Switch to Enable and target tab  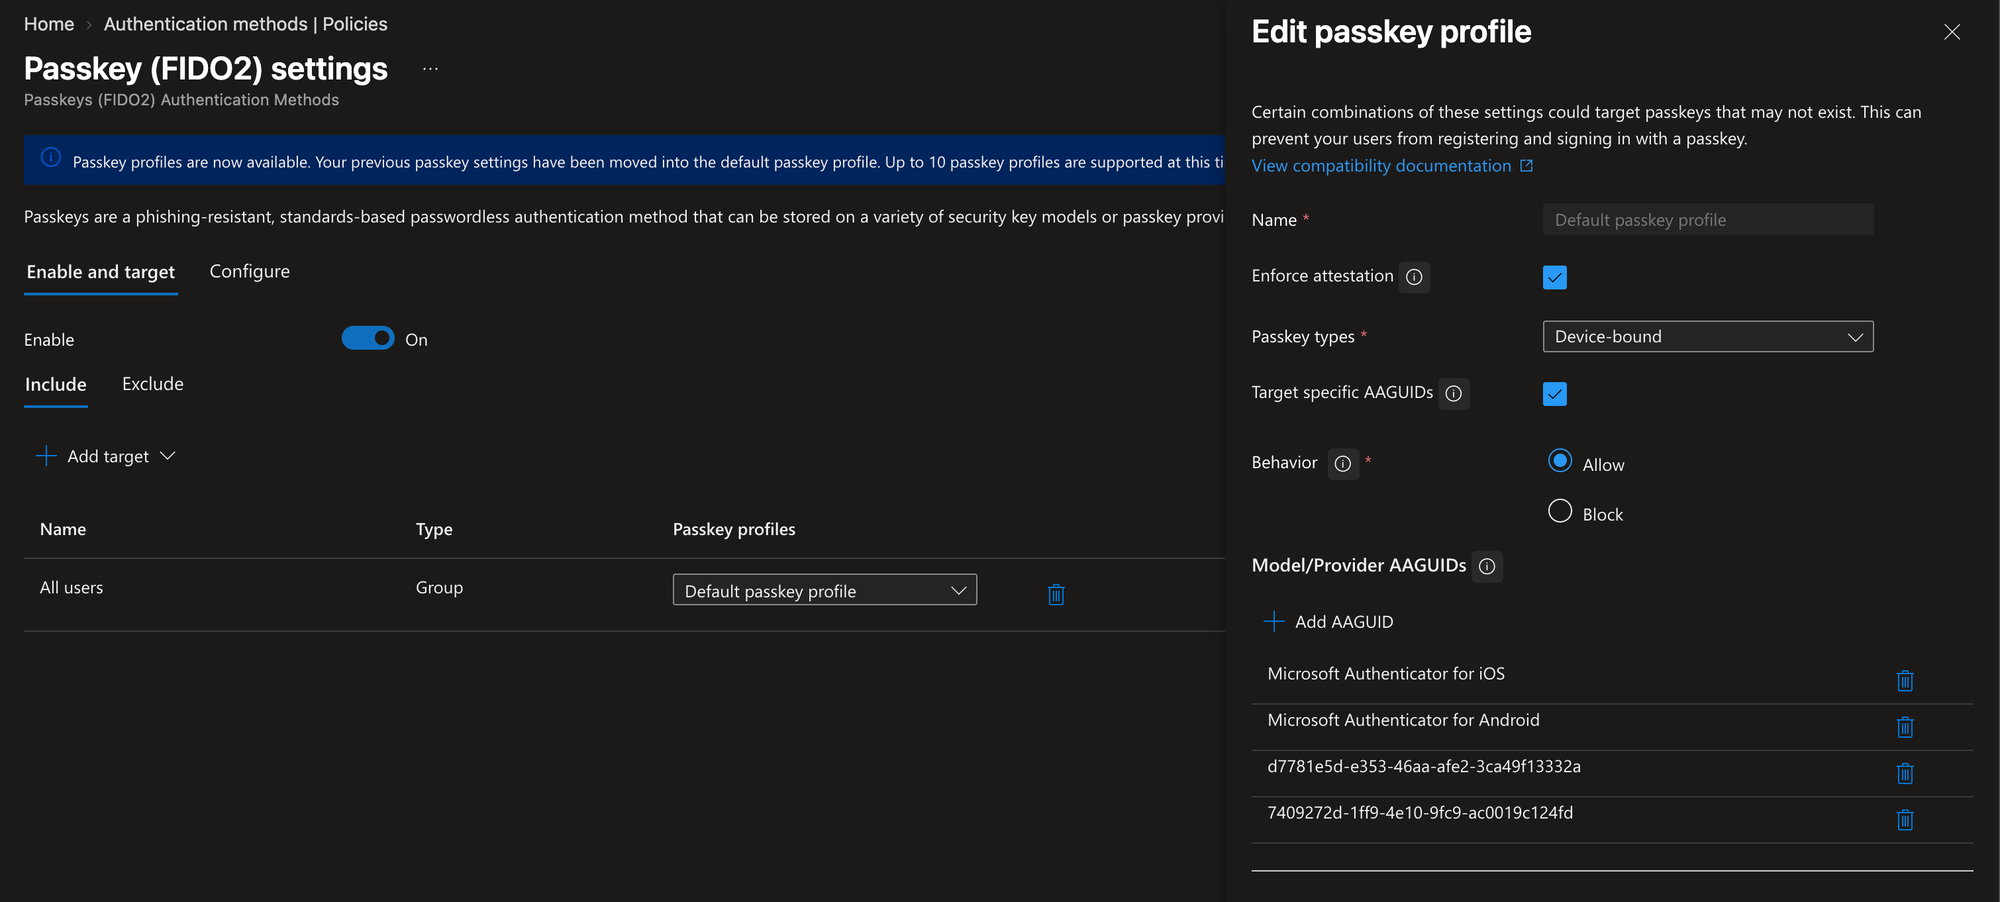(x=101, y=272)
